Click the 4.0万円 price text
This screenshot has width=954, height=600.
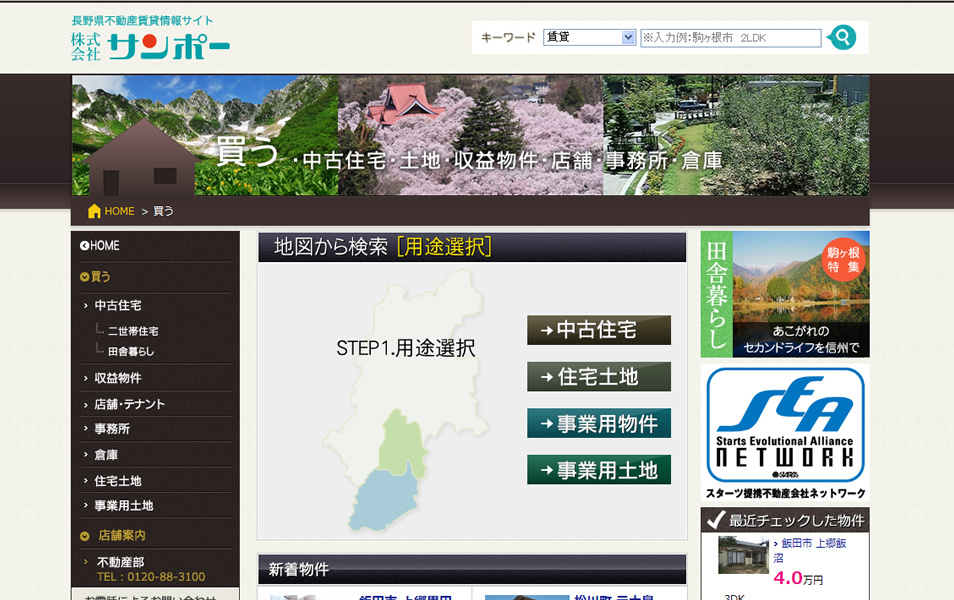798,578
